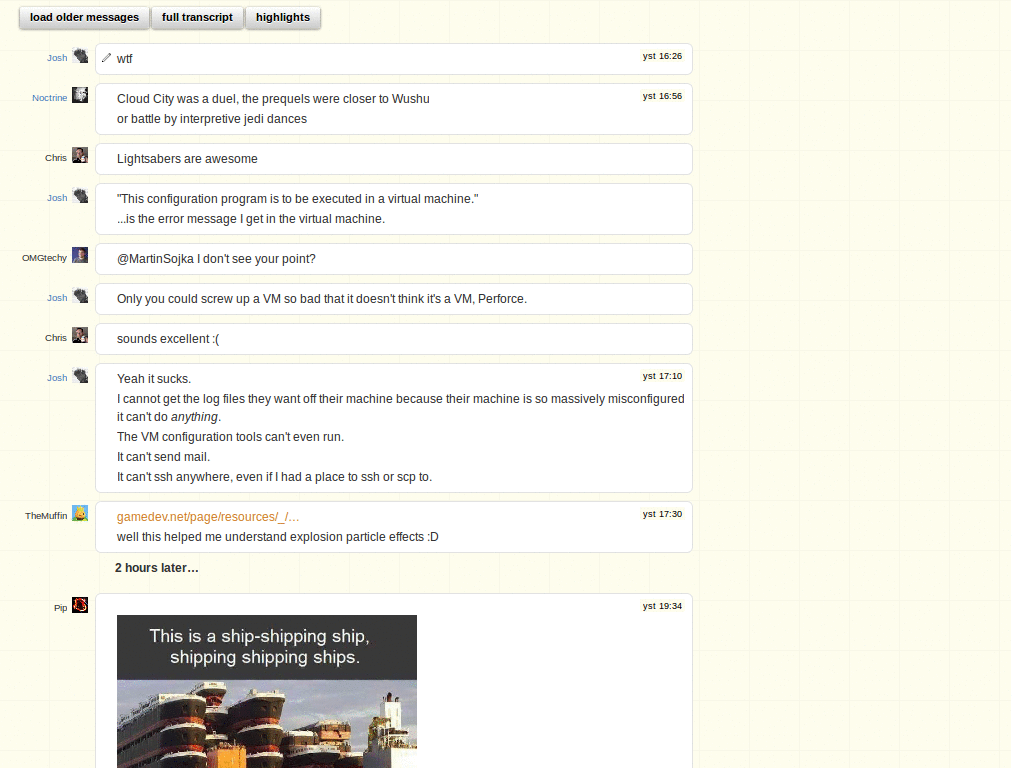Click the Chris username beside 'Lightsabers are awesome'

tap(56, 158)
